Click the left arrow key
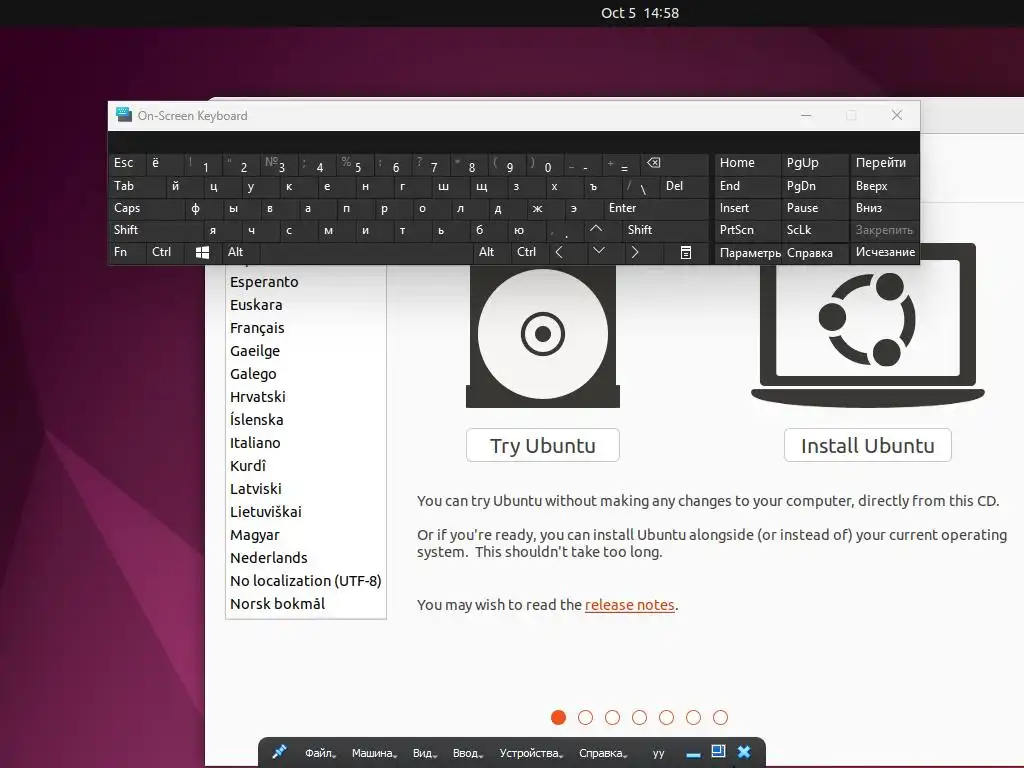This screenshot has width=1024, height=768. [559, 252]
